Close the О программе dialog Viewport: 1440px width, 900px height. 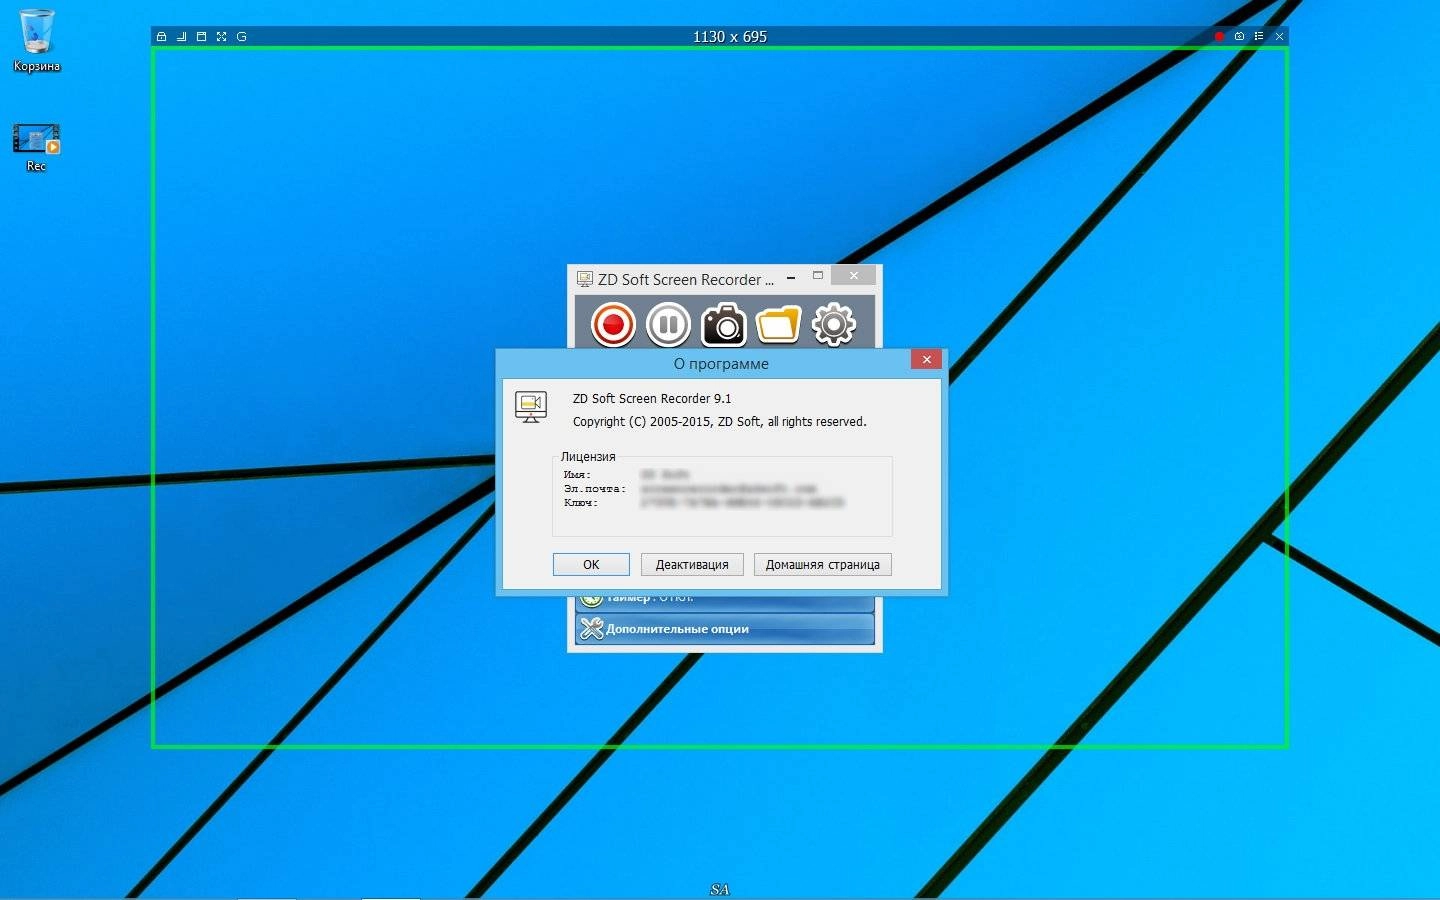tap(926, 359)
